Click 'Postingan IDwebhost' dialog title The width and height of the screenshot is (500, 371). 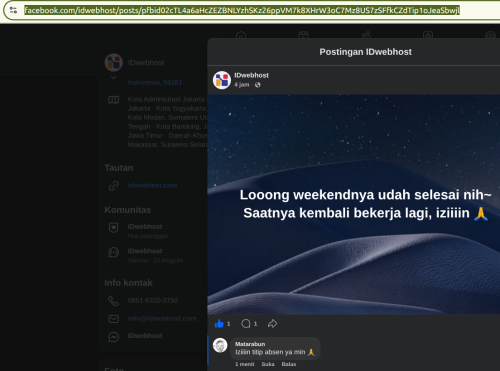click(x=366, y=52)
